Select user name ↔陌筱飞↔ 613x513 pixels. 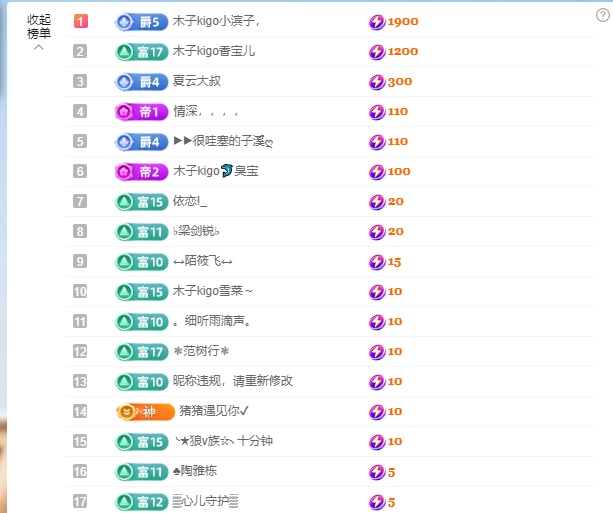[203, 261]
